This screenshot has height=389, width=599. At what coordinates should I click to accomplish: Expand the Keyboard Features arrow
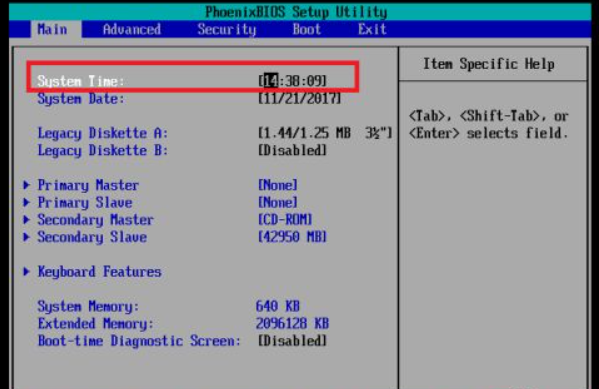(26, 272)
